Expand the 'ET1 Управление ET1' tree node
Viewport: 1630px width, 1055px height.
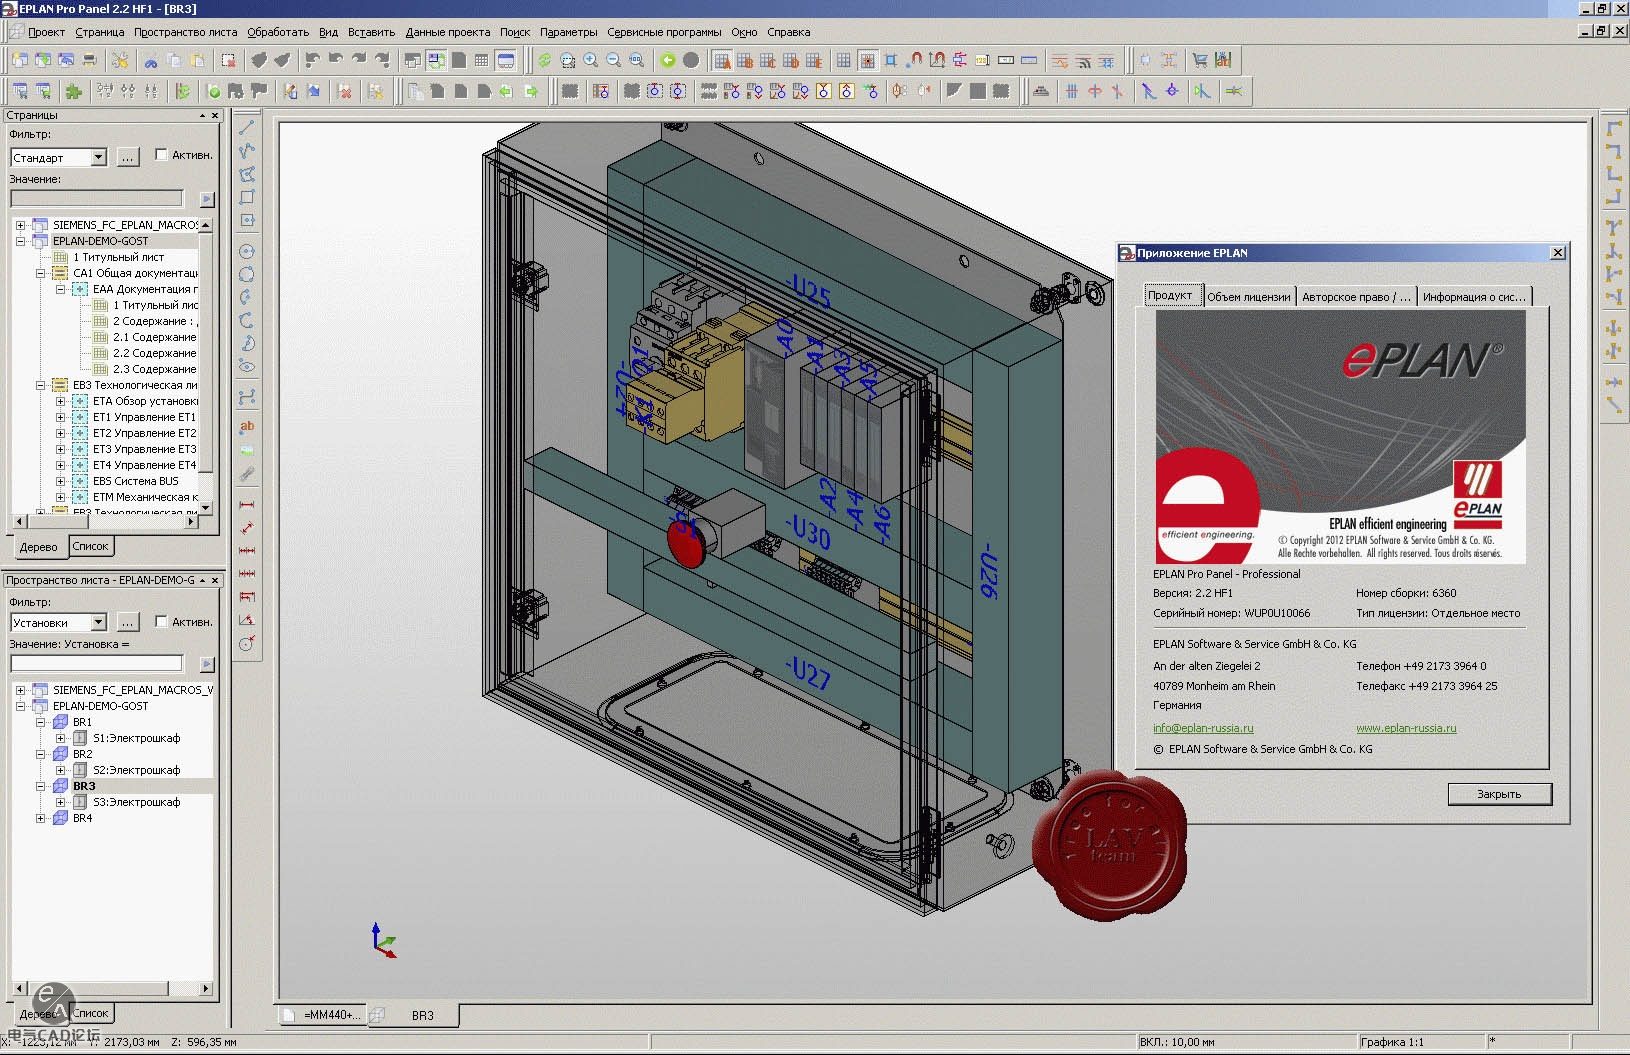60,417
